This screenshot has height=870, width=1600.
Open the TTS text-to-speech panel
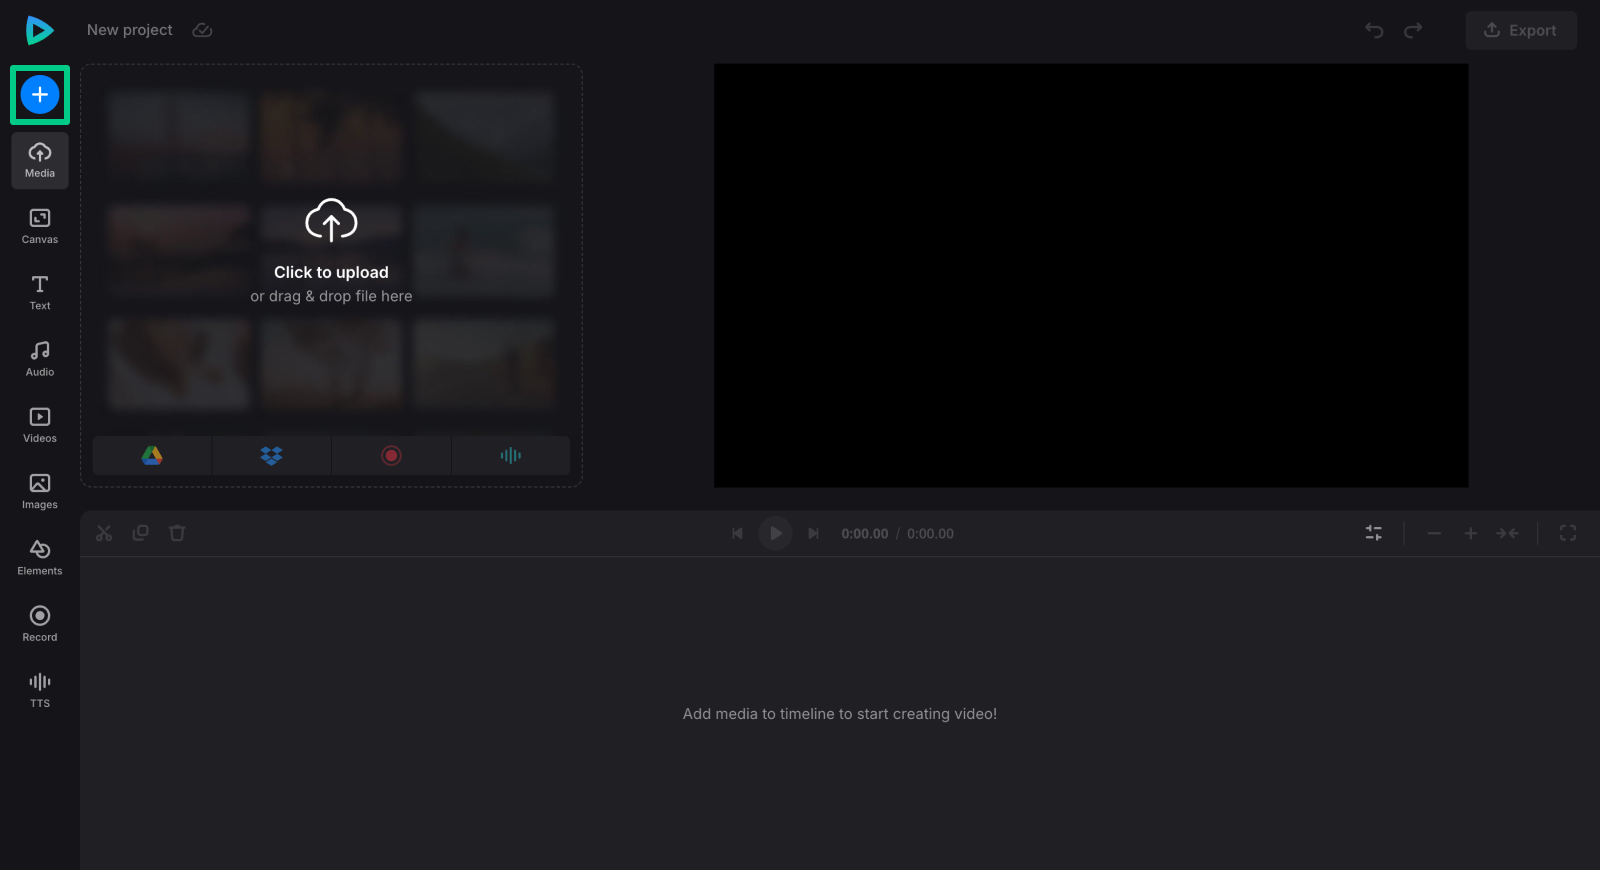40,690
